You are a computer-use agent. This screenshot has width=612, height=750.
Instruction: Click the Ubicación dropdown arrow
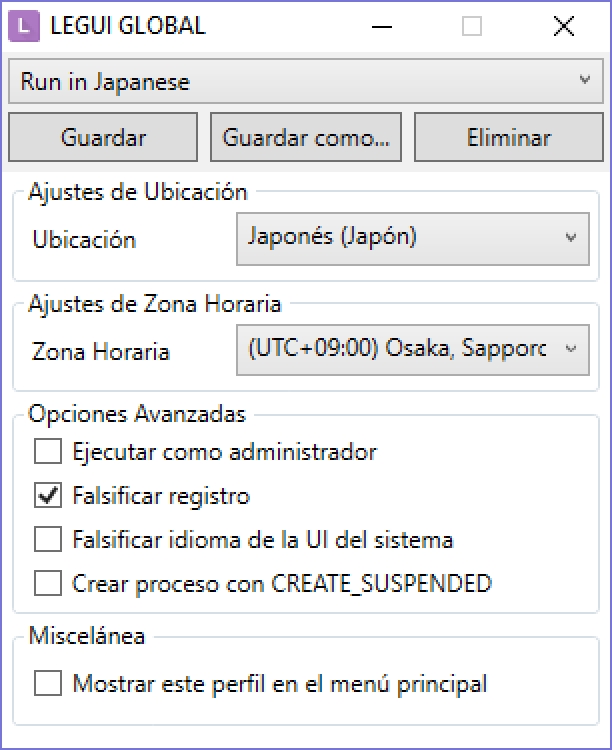570,238
